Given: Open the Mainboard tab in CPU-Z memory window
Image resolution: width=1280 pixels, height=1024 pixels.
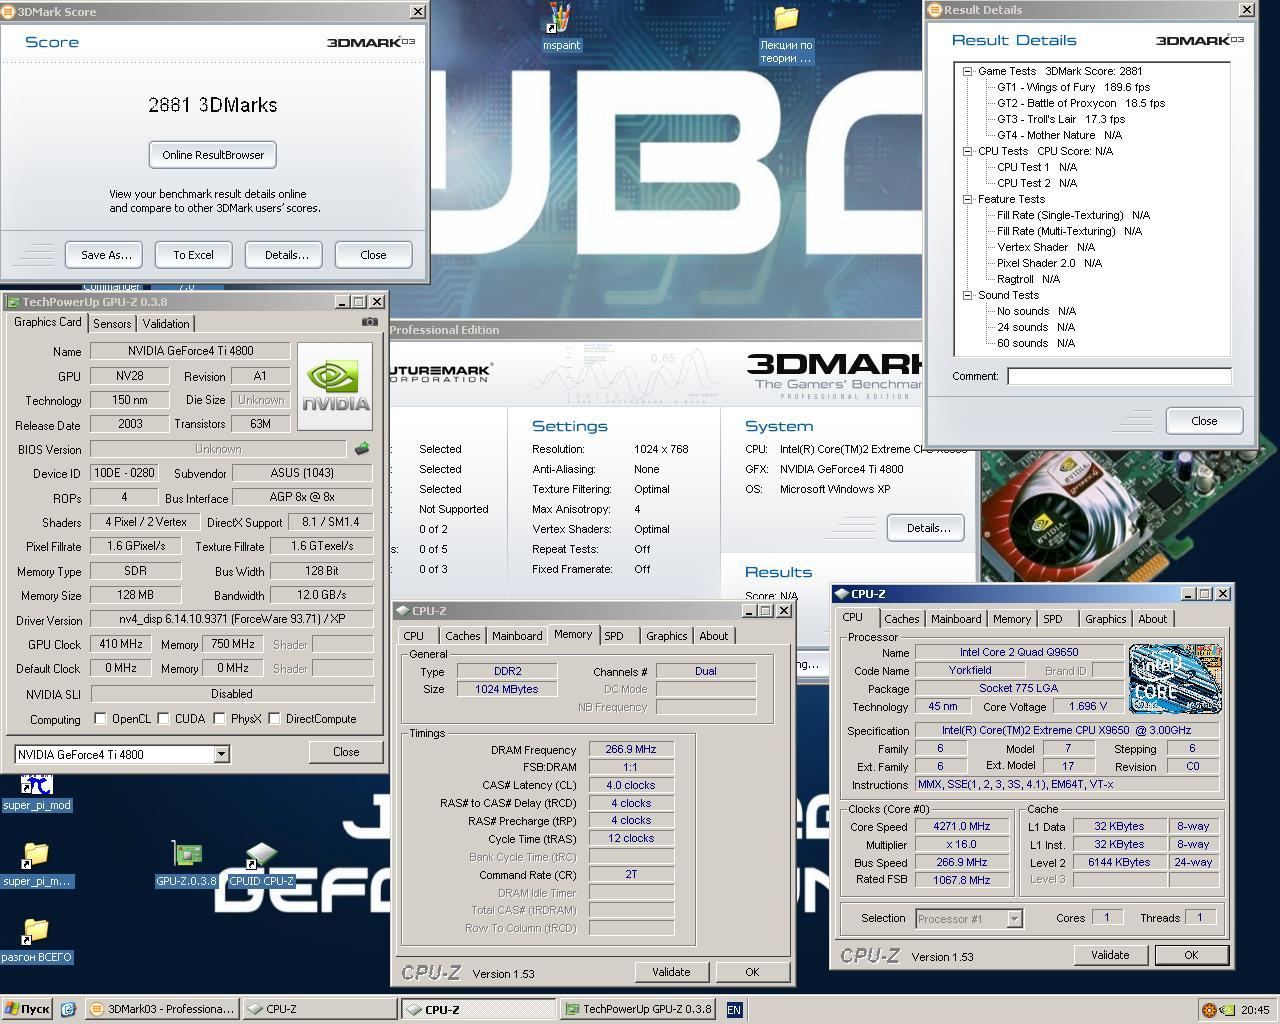Looking at the screenshot, I should 517,636.
